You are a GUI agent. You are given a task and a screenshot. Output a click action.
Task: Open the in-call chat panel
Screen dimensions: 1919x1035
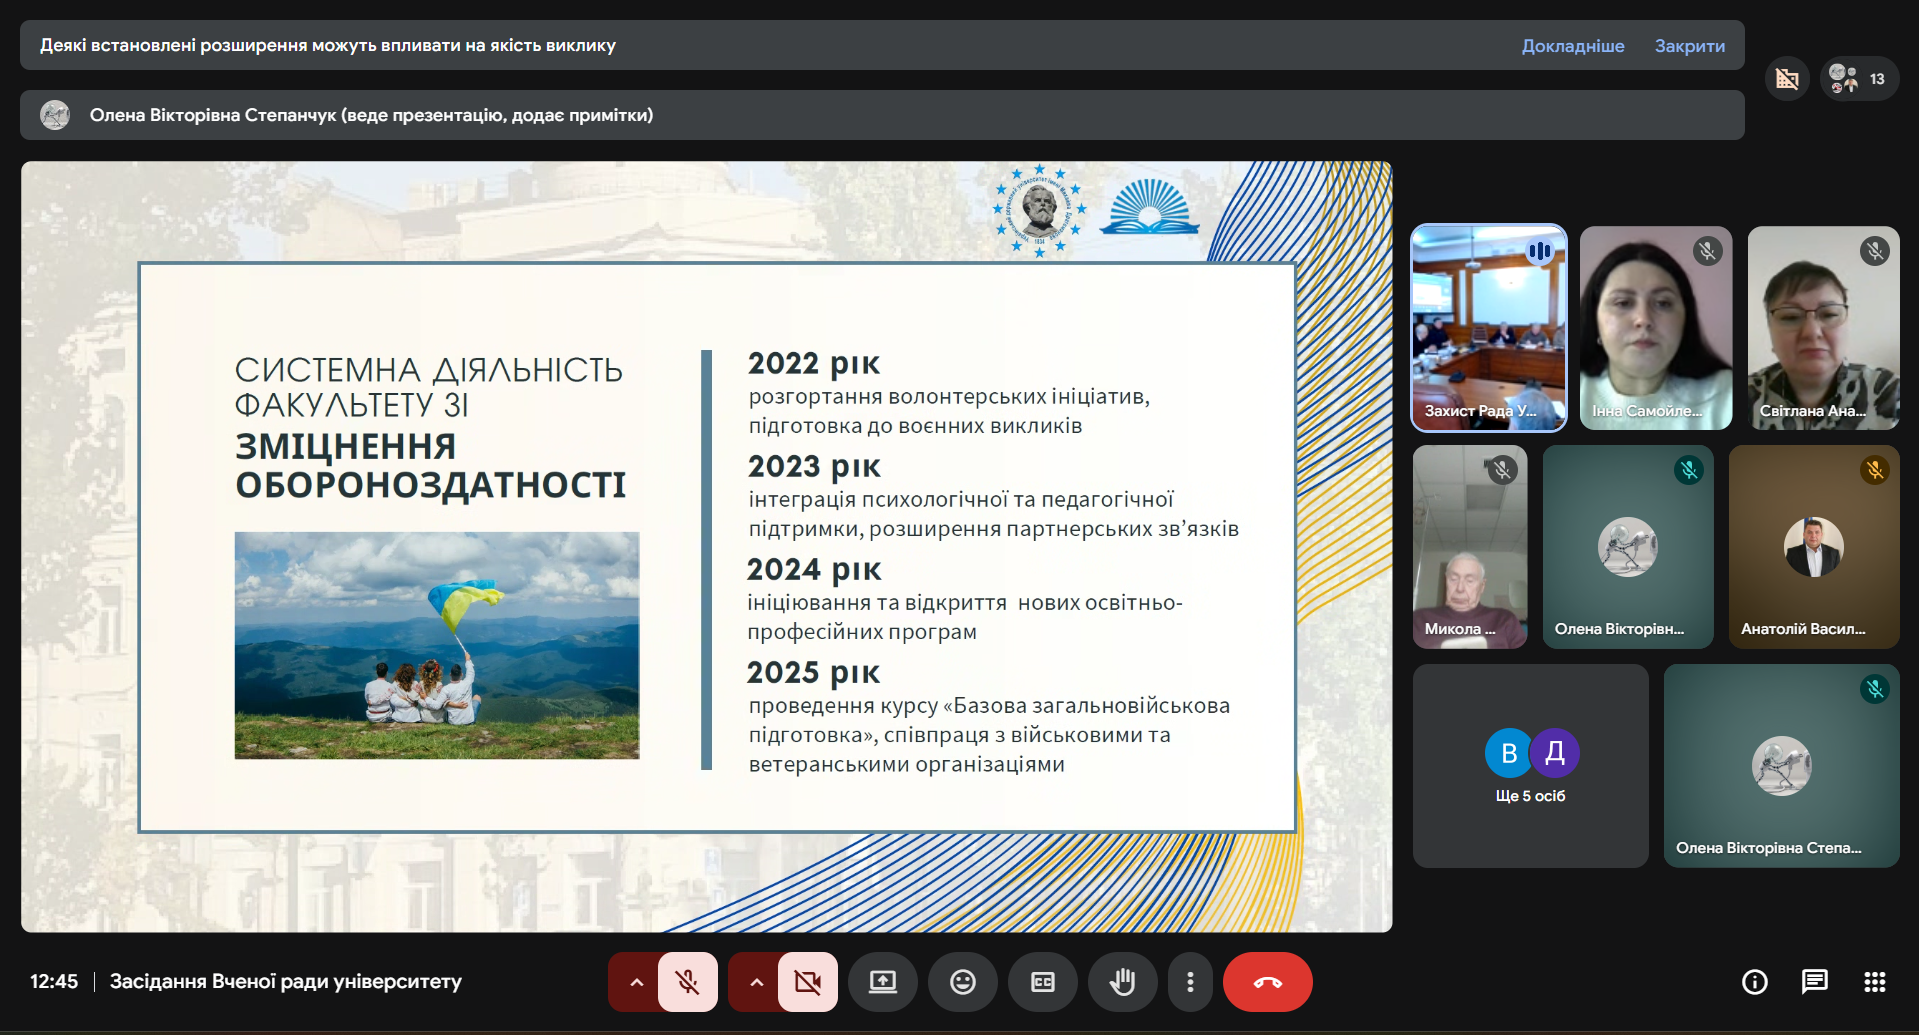click(1814, 982)
